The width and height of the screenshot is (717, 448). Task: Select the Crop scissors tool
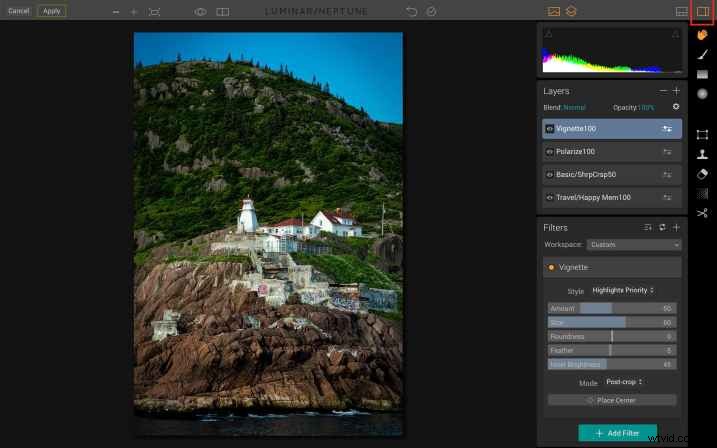(x=702, y=213)
